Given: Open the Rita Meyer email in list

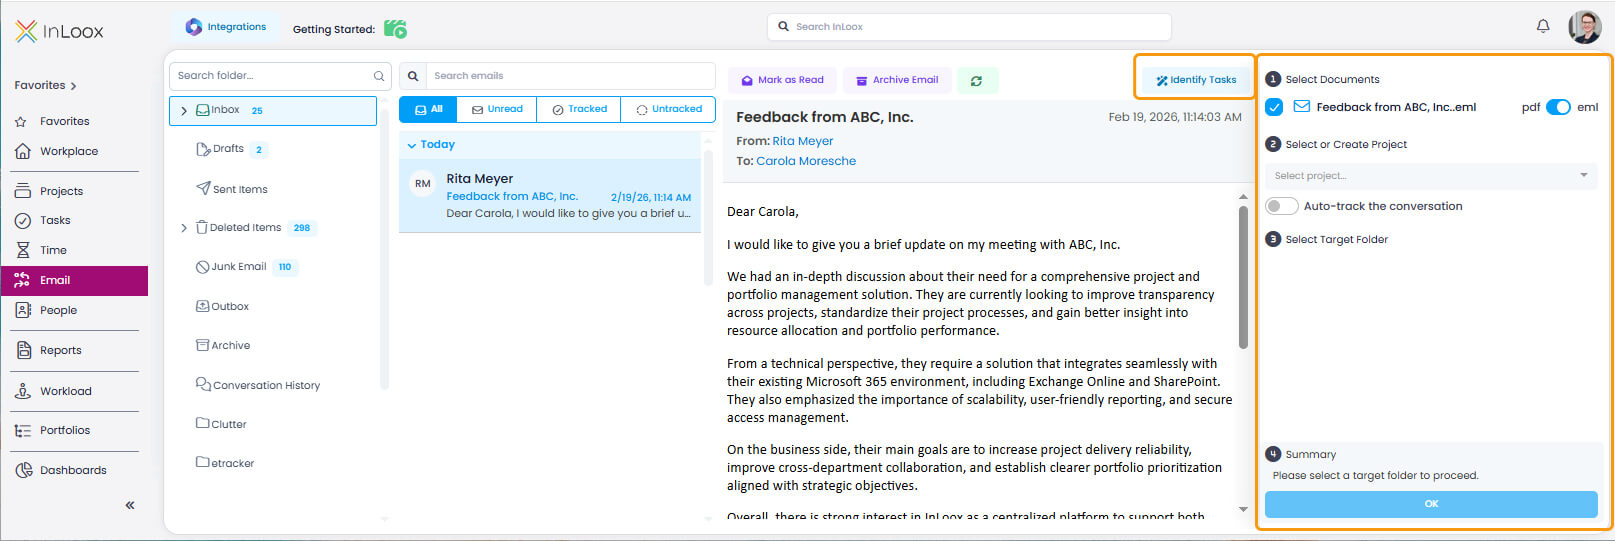Looking at the screenshot, I should point(550,196).
